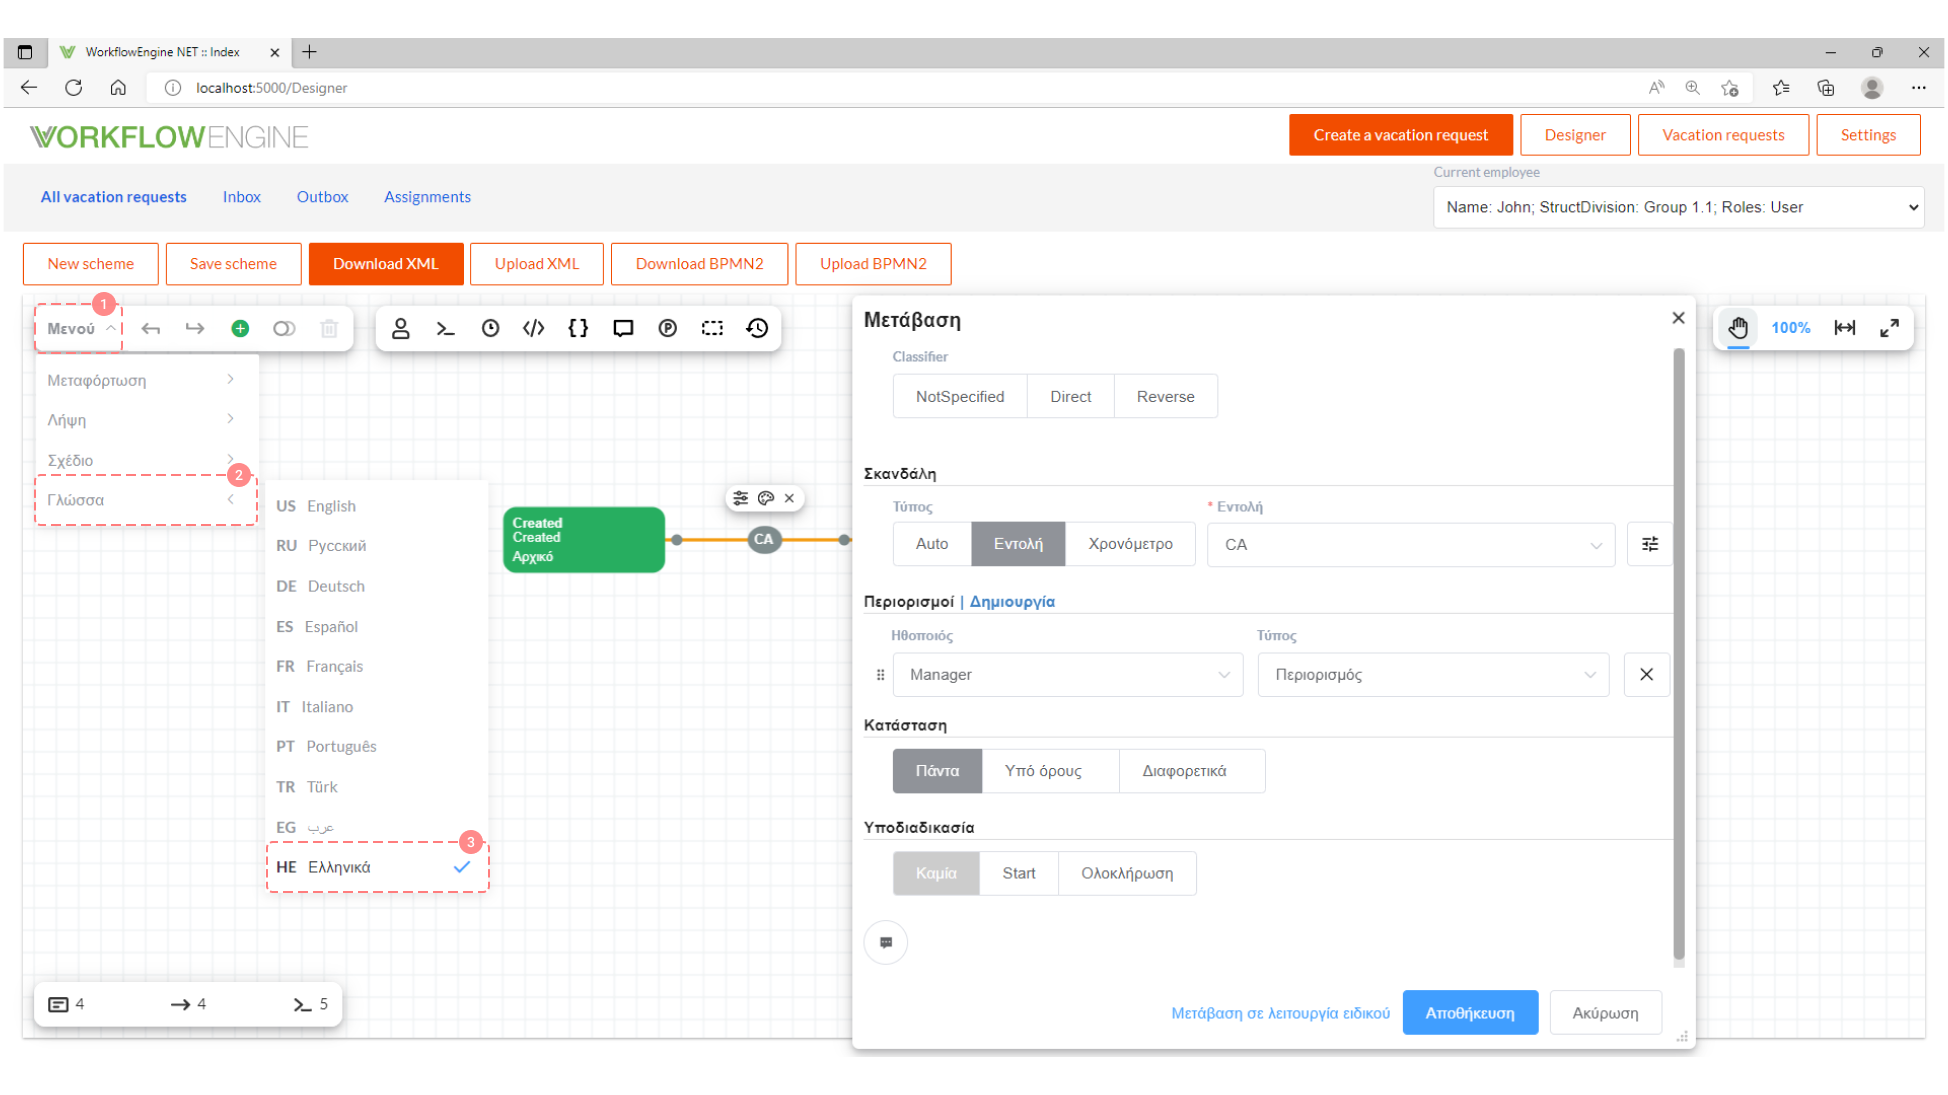The image size is (1948, 1095).
Task: Open Actors via the person icon
Action: click(401, 328)
